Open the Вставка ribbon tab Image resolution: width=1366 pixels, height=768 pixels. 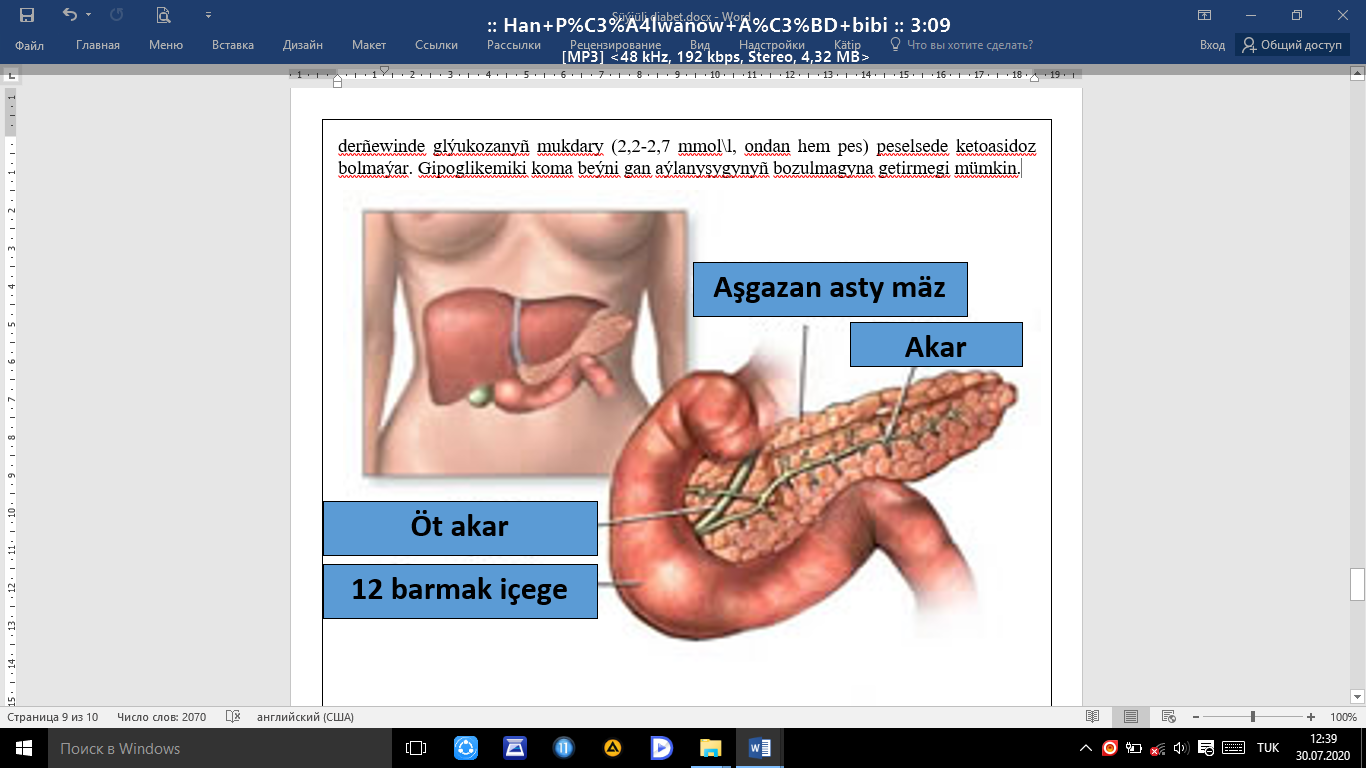233,45
